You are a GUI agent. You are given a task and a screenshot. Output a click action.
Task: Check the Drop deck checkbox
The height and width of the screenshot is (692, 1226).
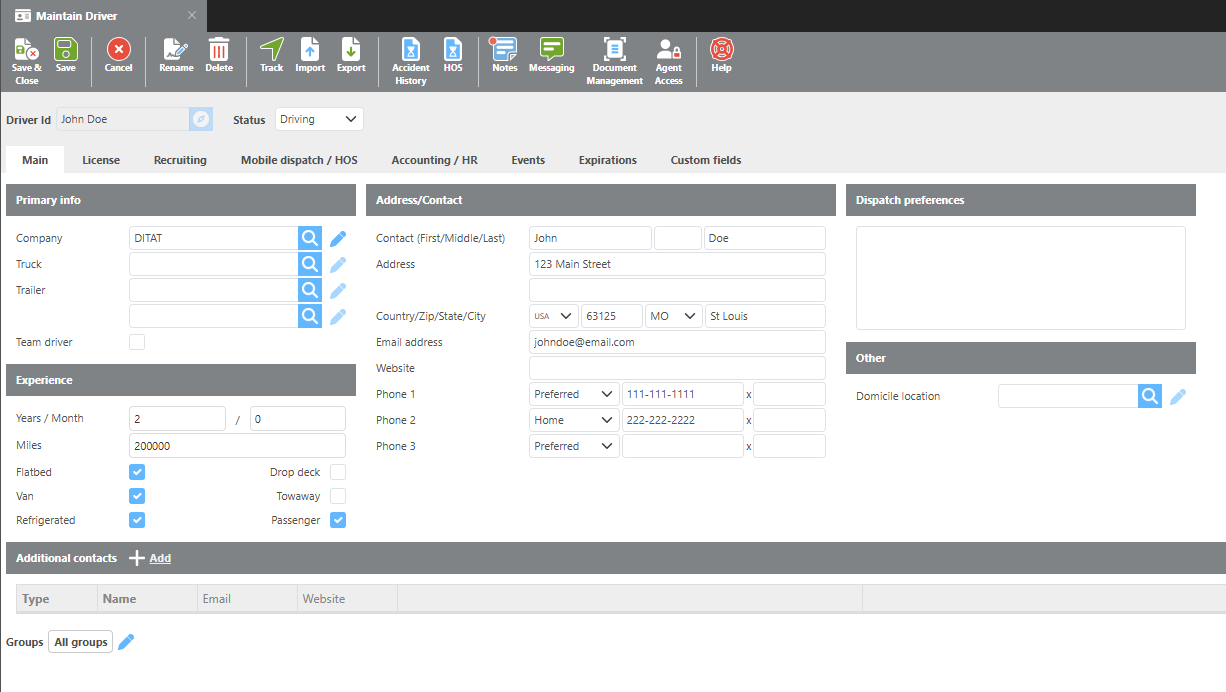[x=338, y=472]
